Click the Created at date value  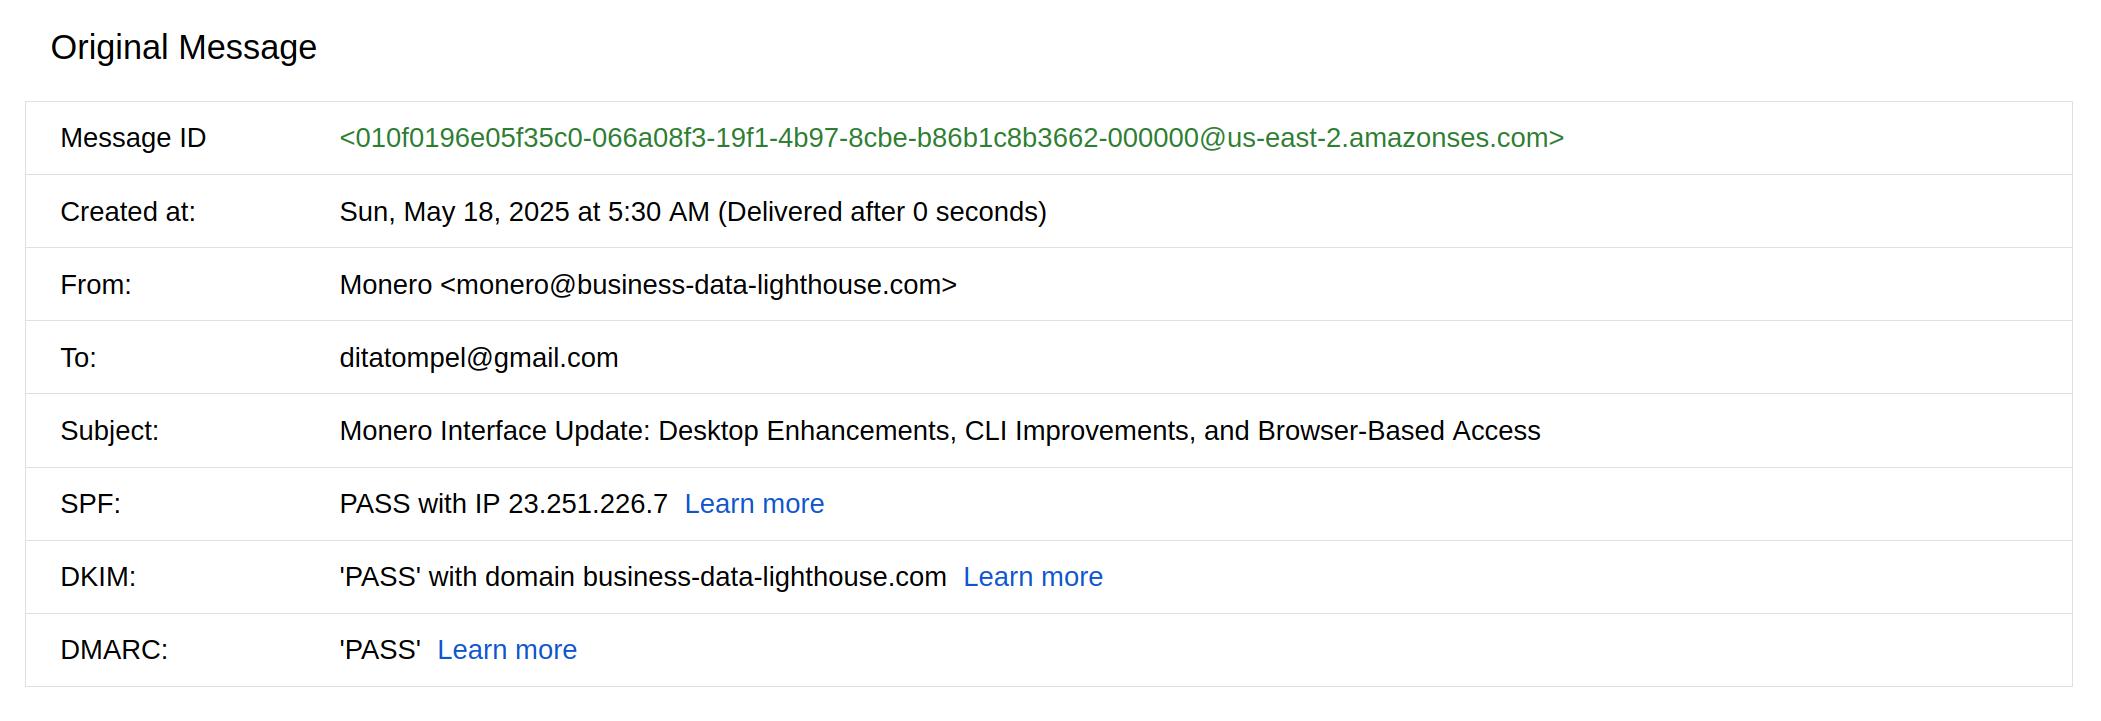tap(693, 212)
